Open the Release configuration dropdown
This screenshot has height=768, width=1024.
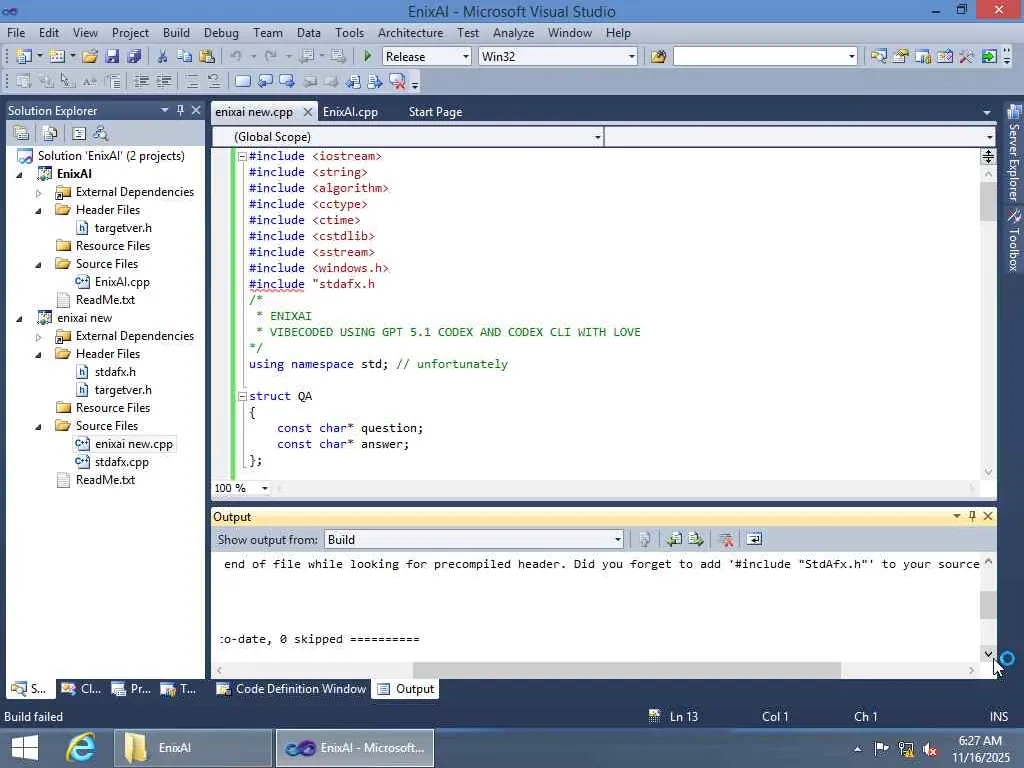[x=465, y=57]
